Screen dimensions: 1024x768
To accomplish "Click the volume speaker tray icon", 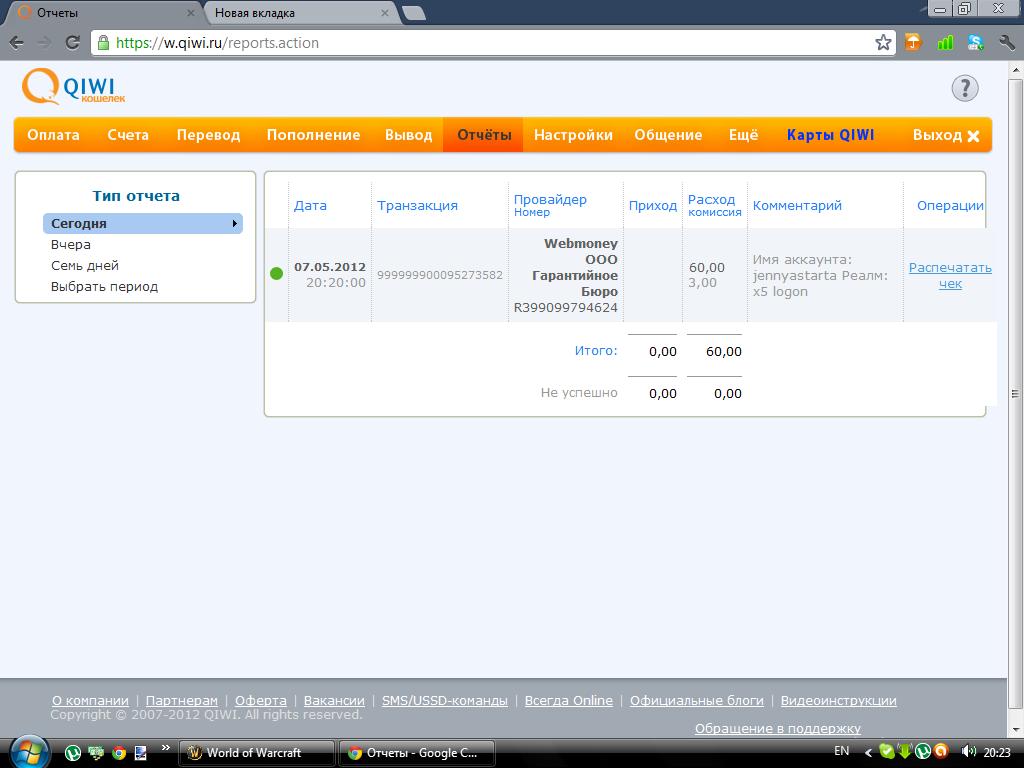I will point(967,752).
